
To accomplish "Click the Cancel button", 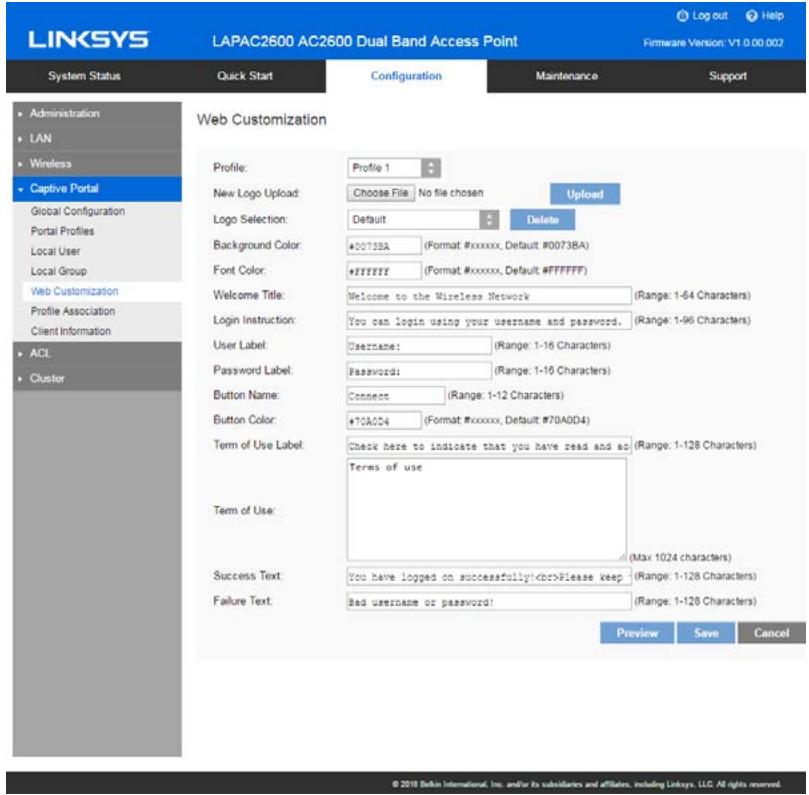I will click(771, 633).
